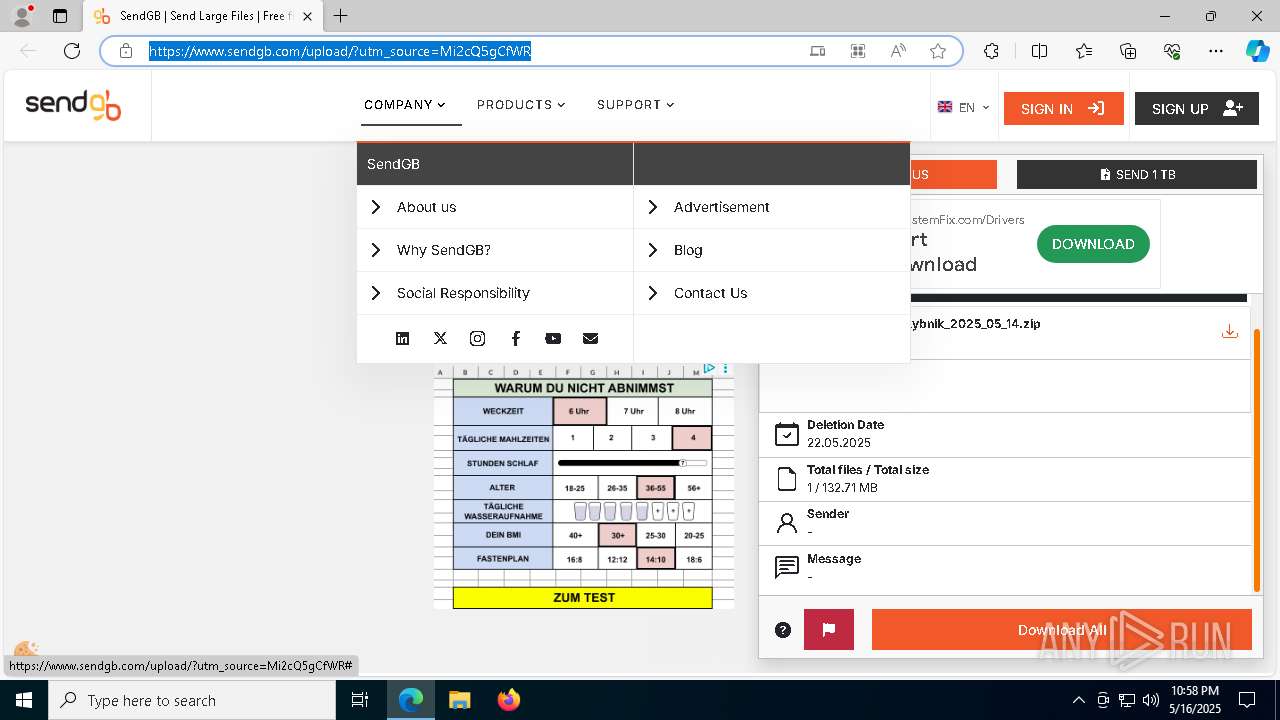The height and width of the screenshot is (720, 1280).
Task: Click the SEND 1 TB button
Action: (1137, 174)
